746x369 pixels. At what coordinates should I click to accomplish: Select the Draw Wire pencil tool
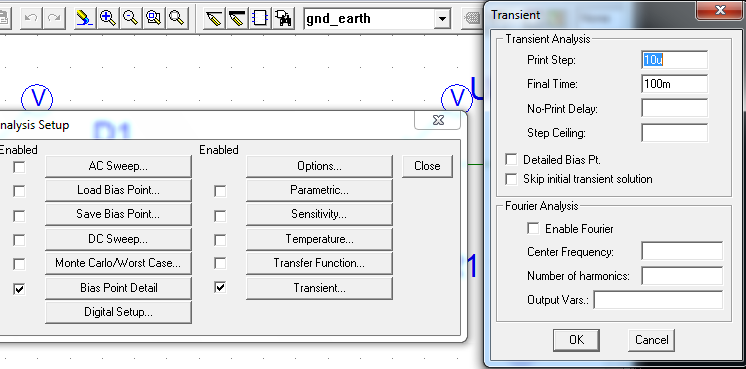(x=214, y=19)
